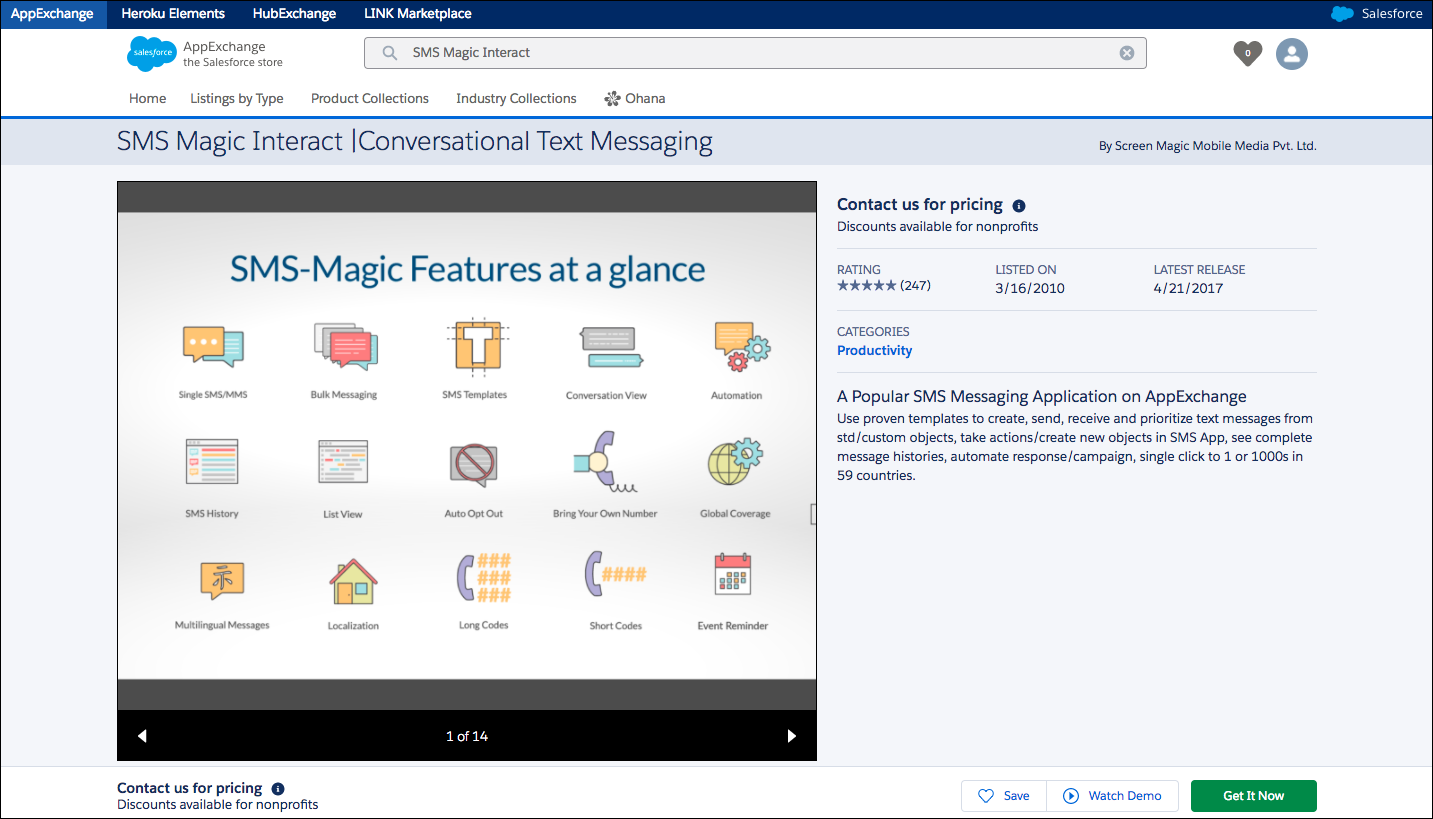The height and width of the screenshot is (819, 1433).
Task: Click the Salesforce text in top bar
Action: click(x=1392, y=14)
